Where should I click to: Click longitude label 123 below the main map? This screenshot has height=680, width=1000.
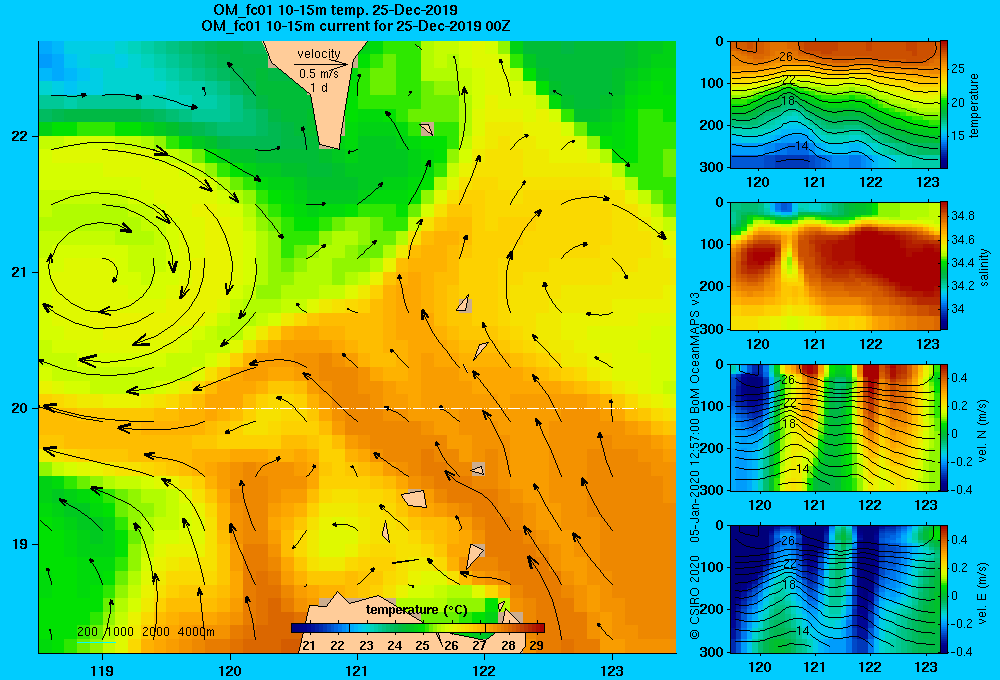coord(612,670)
